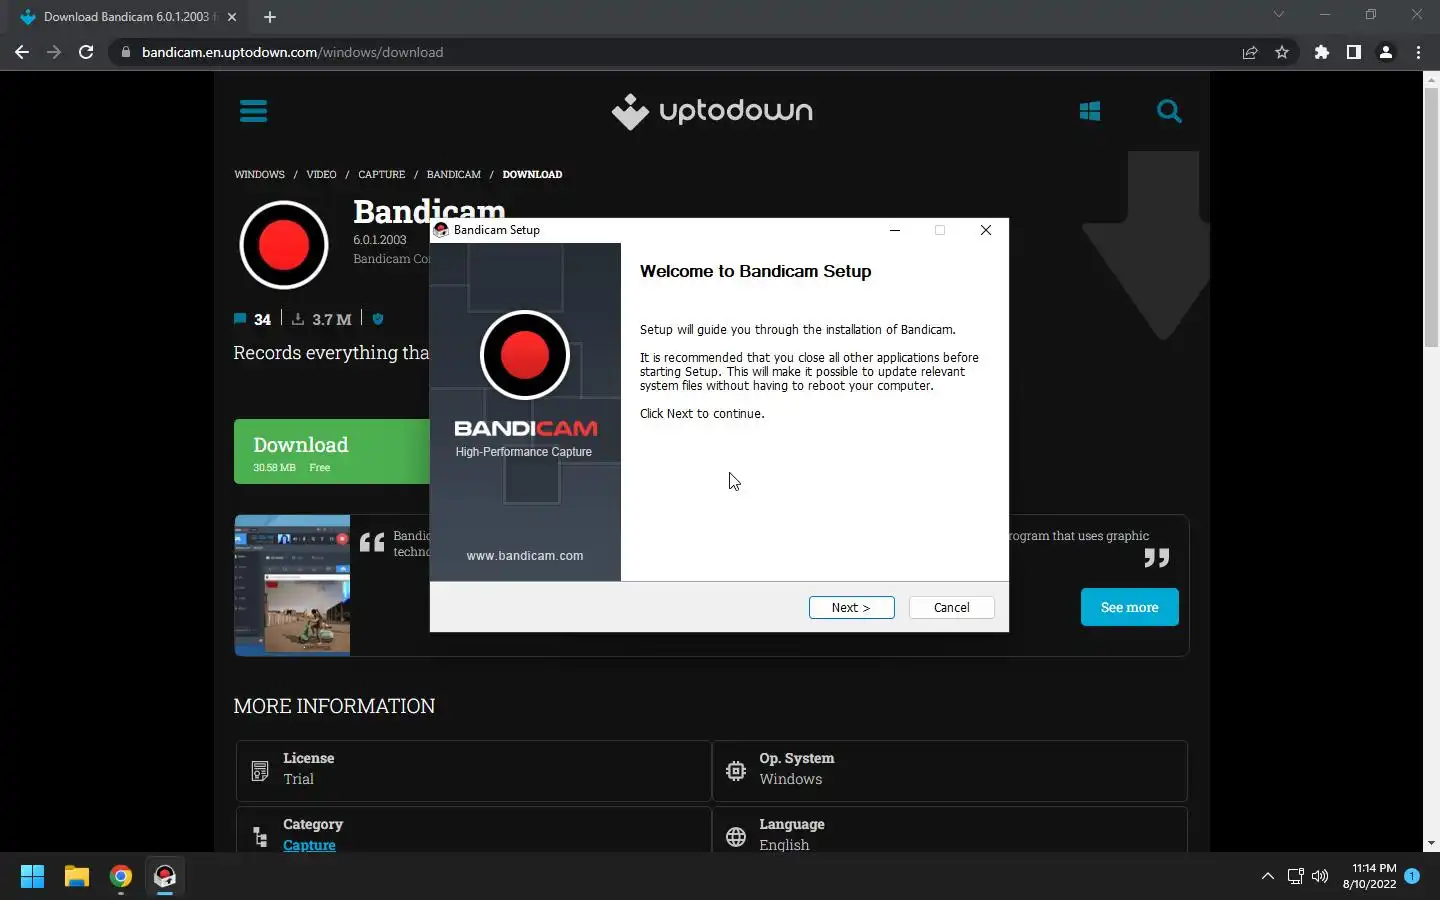Go to VIDEO breadcrumb
The height and width of the screenshot is (900, 1440).
click(x=321, y=174)
